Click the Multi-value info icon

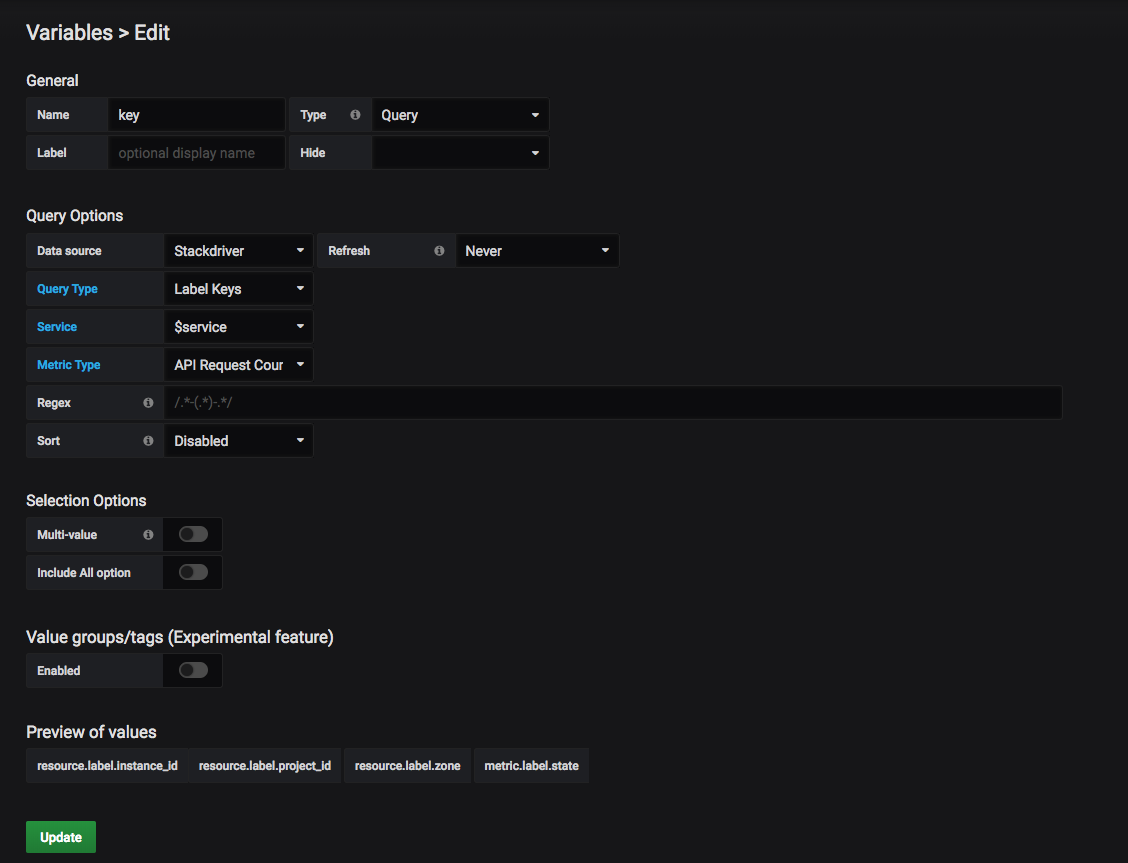(x=148, y=535)
